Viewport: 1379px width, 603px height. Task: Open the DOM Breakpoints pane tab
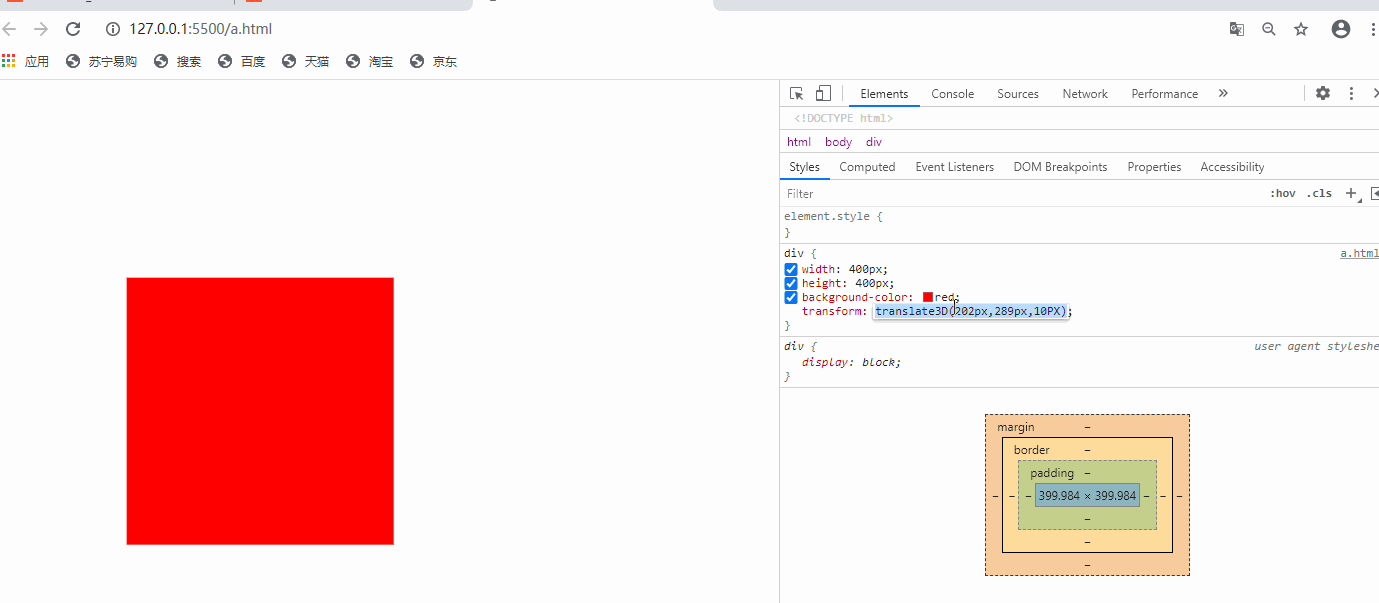(x=1060, y=167)
